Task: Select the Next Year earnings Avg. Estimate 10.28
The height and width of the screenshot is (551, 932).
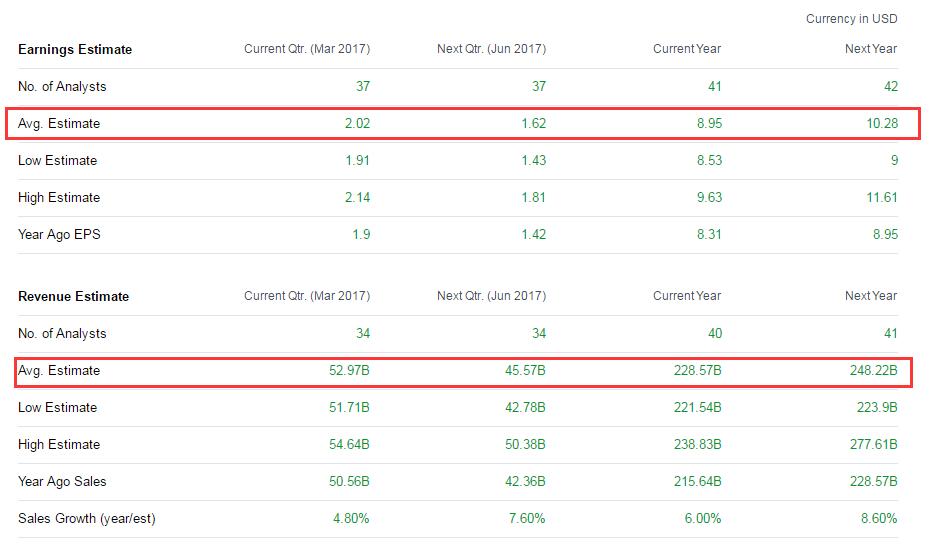Action: coord(880,123)
